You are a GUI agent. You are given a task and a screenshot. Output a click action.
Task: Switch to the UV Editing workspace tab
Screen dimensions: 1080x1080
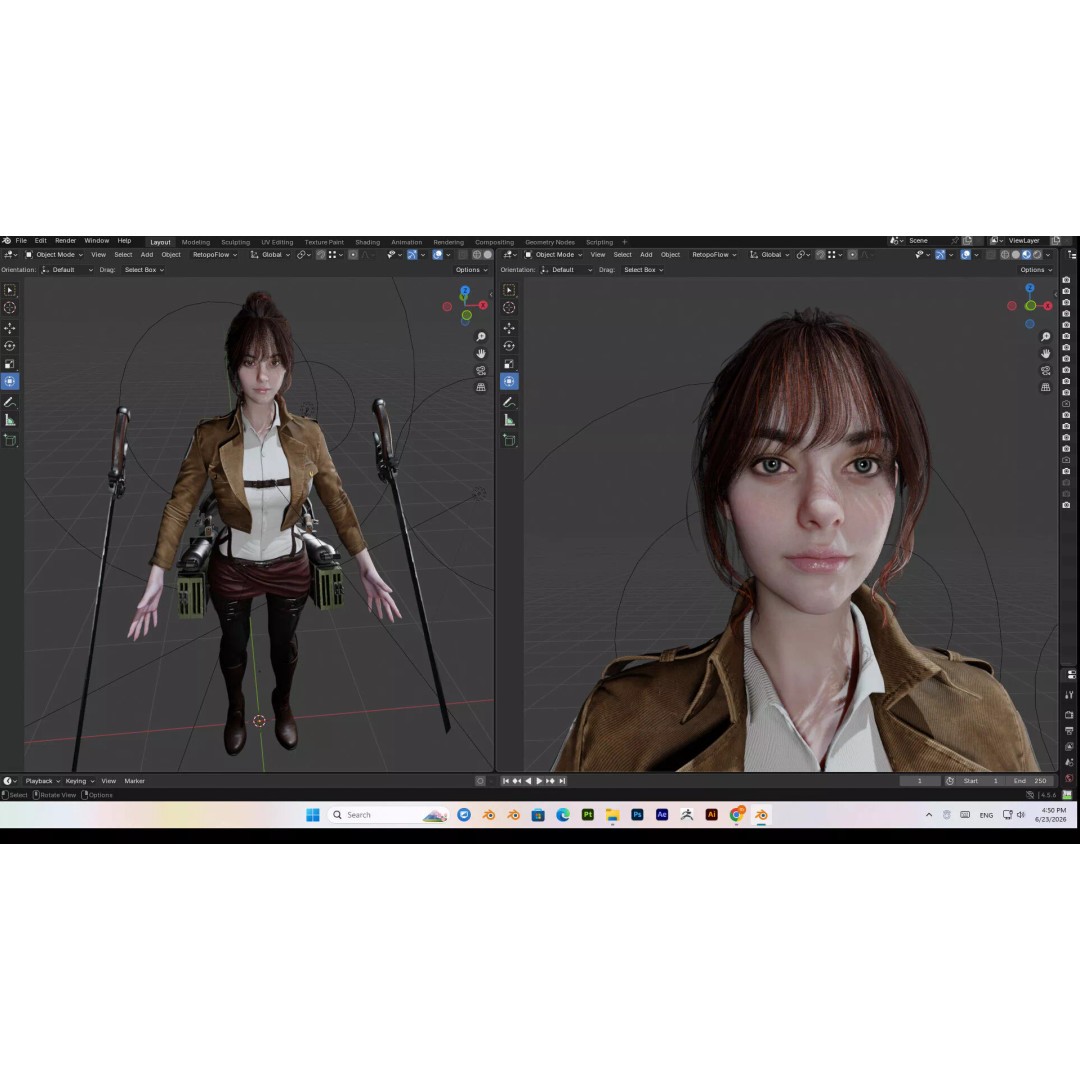[277, 242]
